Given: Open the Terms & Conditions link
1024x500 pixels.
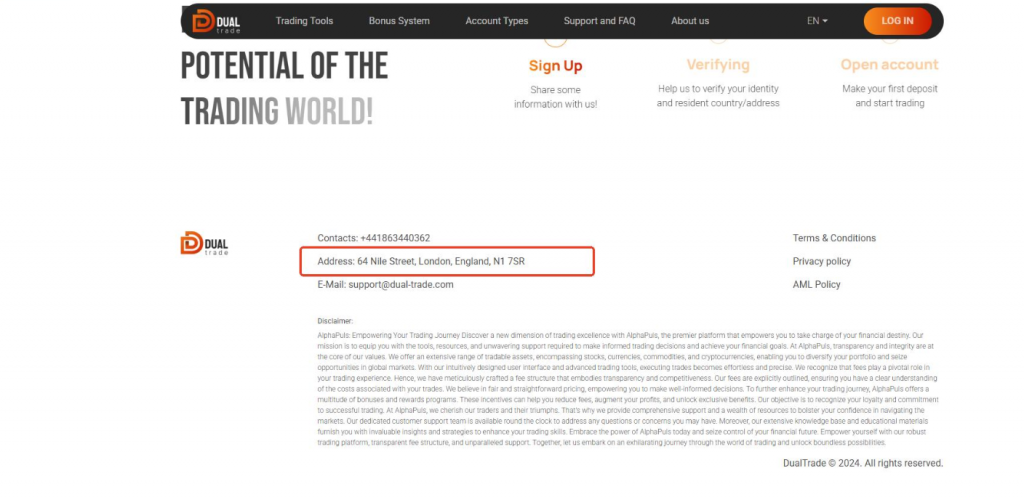Looking at the screenshot, I should click(834, 238).
